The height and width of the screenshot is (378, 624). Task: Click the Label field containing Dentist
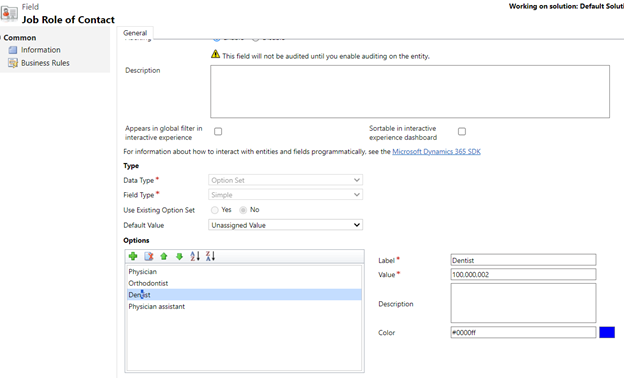(523, 260)
